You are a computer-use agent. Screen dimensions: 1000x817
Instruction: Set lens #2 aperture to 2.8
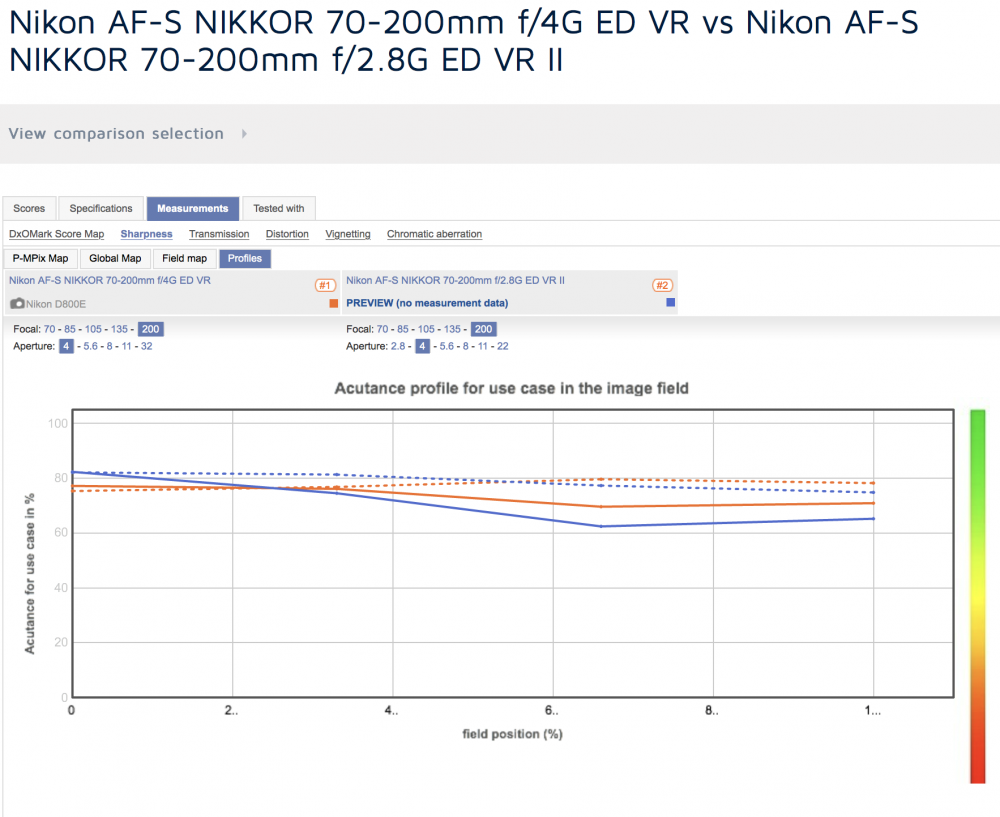pyautogui.click(x=398, y=346)
